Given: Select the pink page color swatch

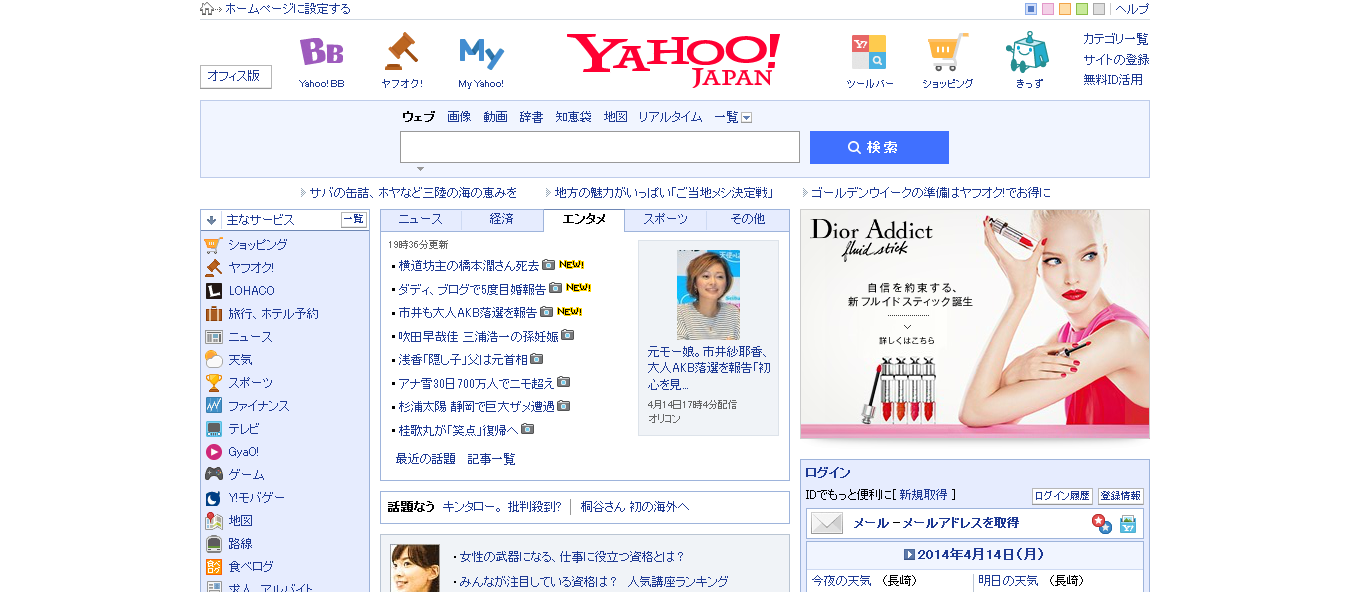Looking at the screenshot, I should pyautogui.click(x=1048, y=9).
